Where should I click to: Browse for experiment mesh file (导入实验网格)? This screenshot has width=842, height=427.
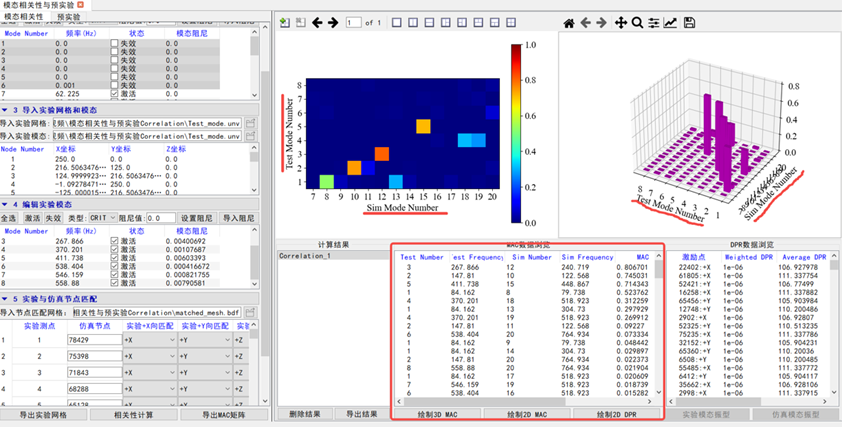(251, 123)
